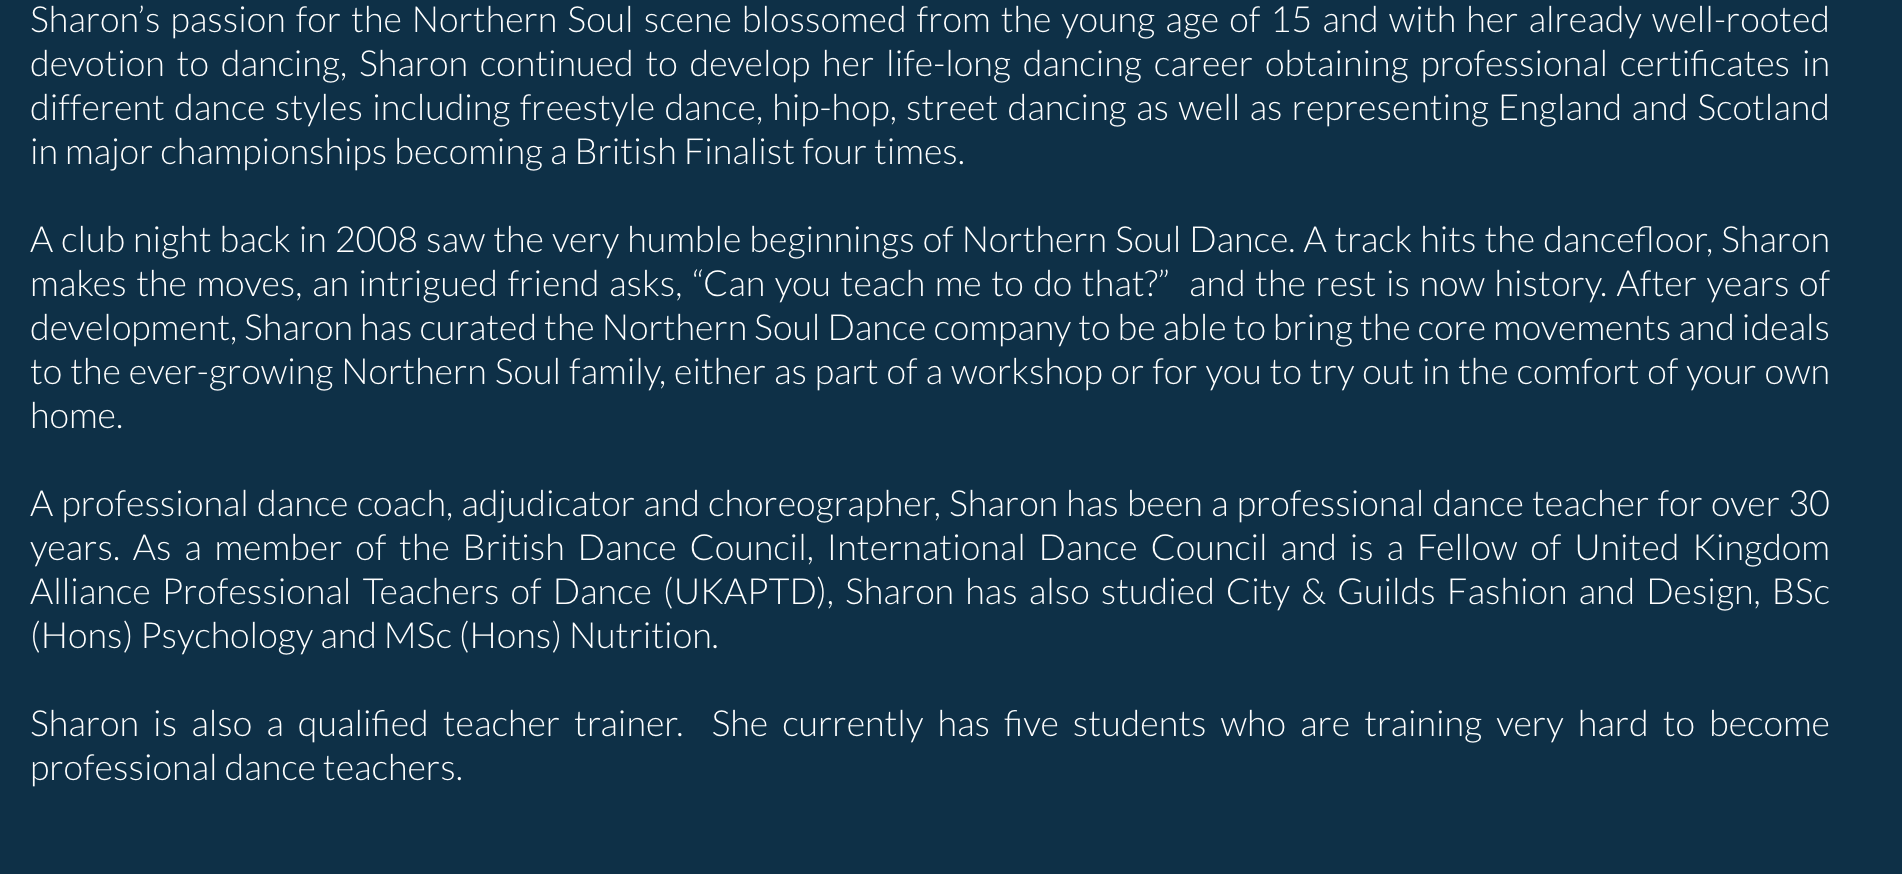Click the words "International Dance Council"

[x=1046, y=548]
